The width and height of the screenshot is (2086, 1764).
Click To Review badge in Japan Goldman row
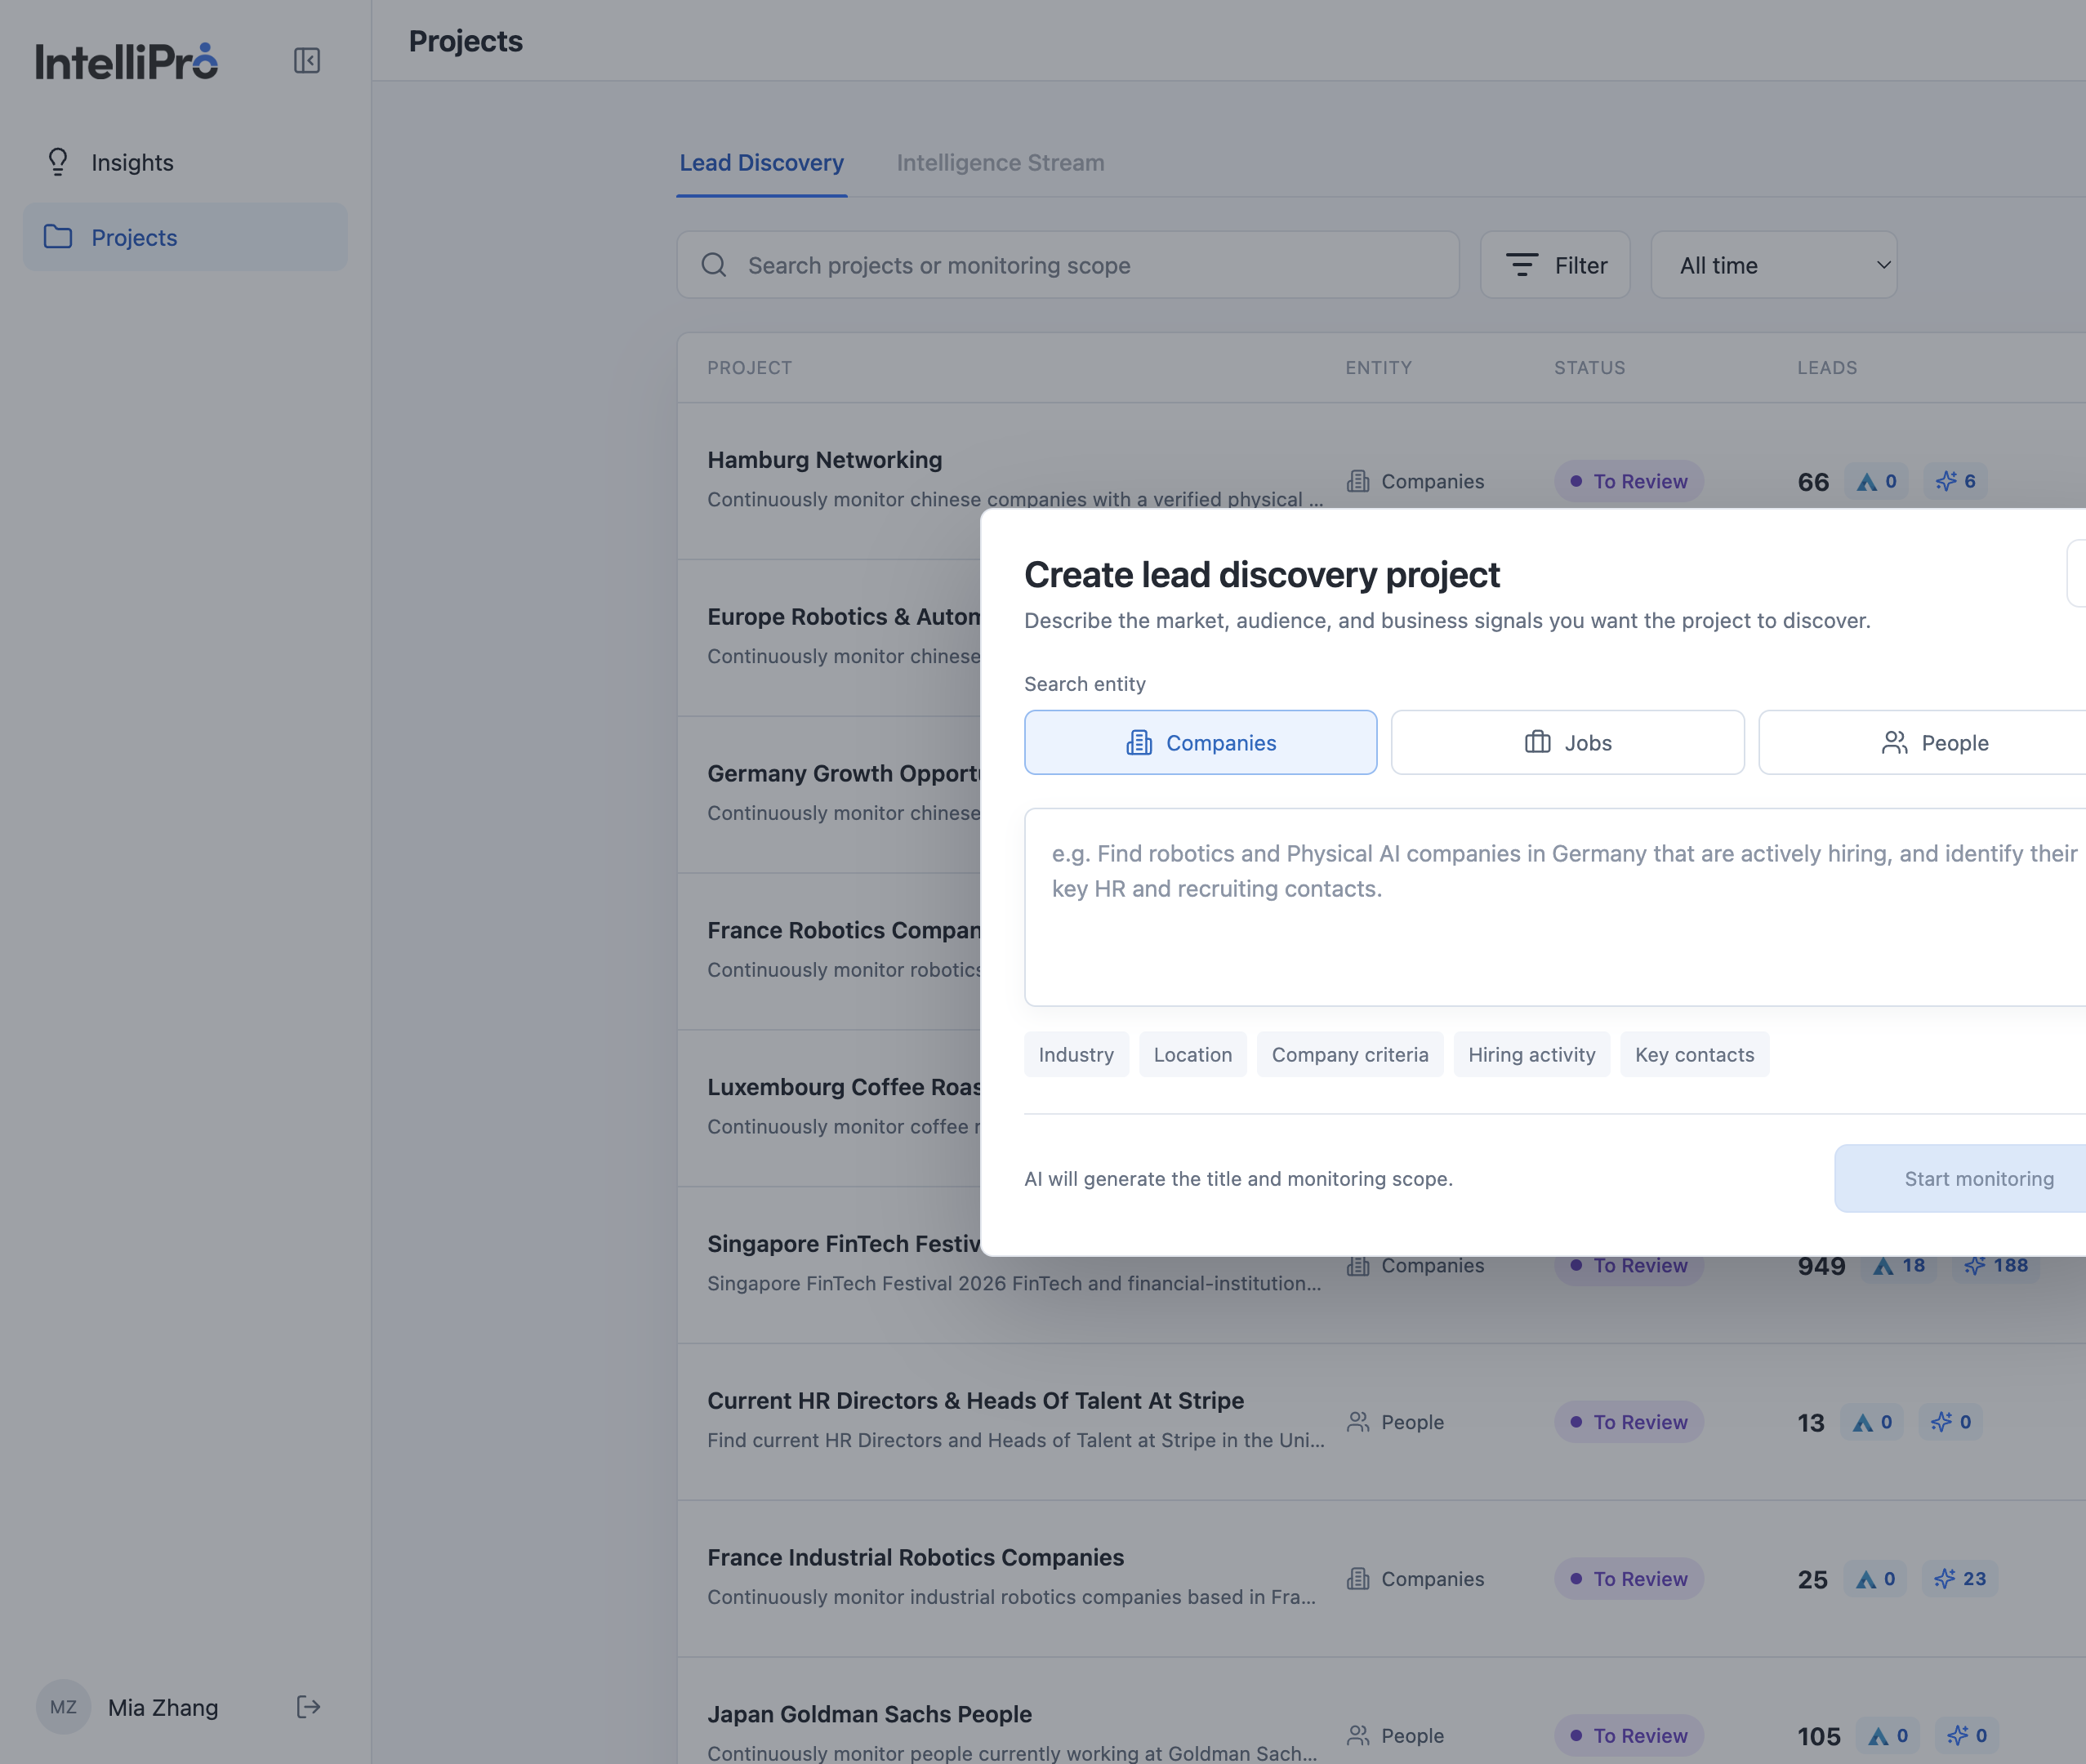(1629, 1736)
